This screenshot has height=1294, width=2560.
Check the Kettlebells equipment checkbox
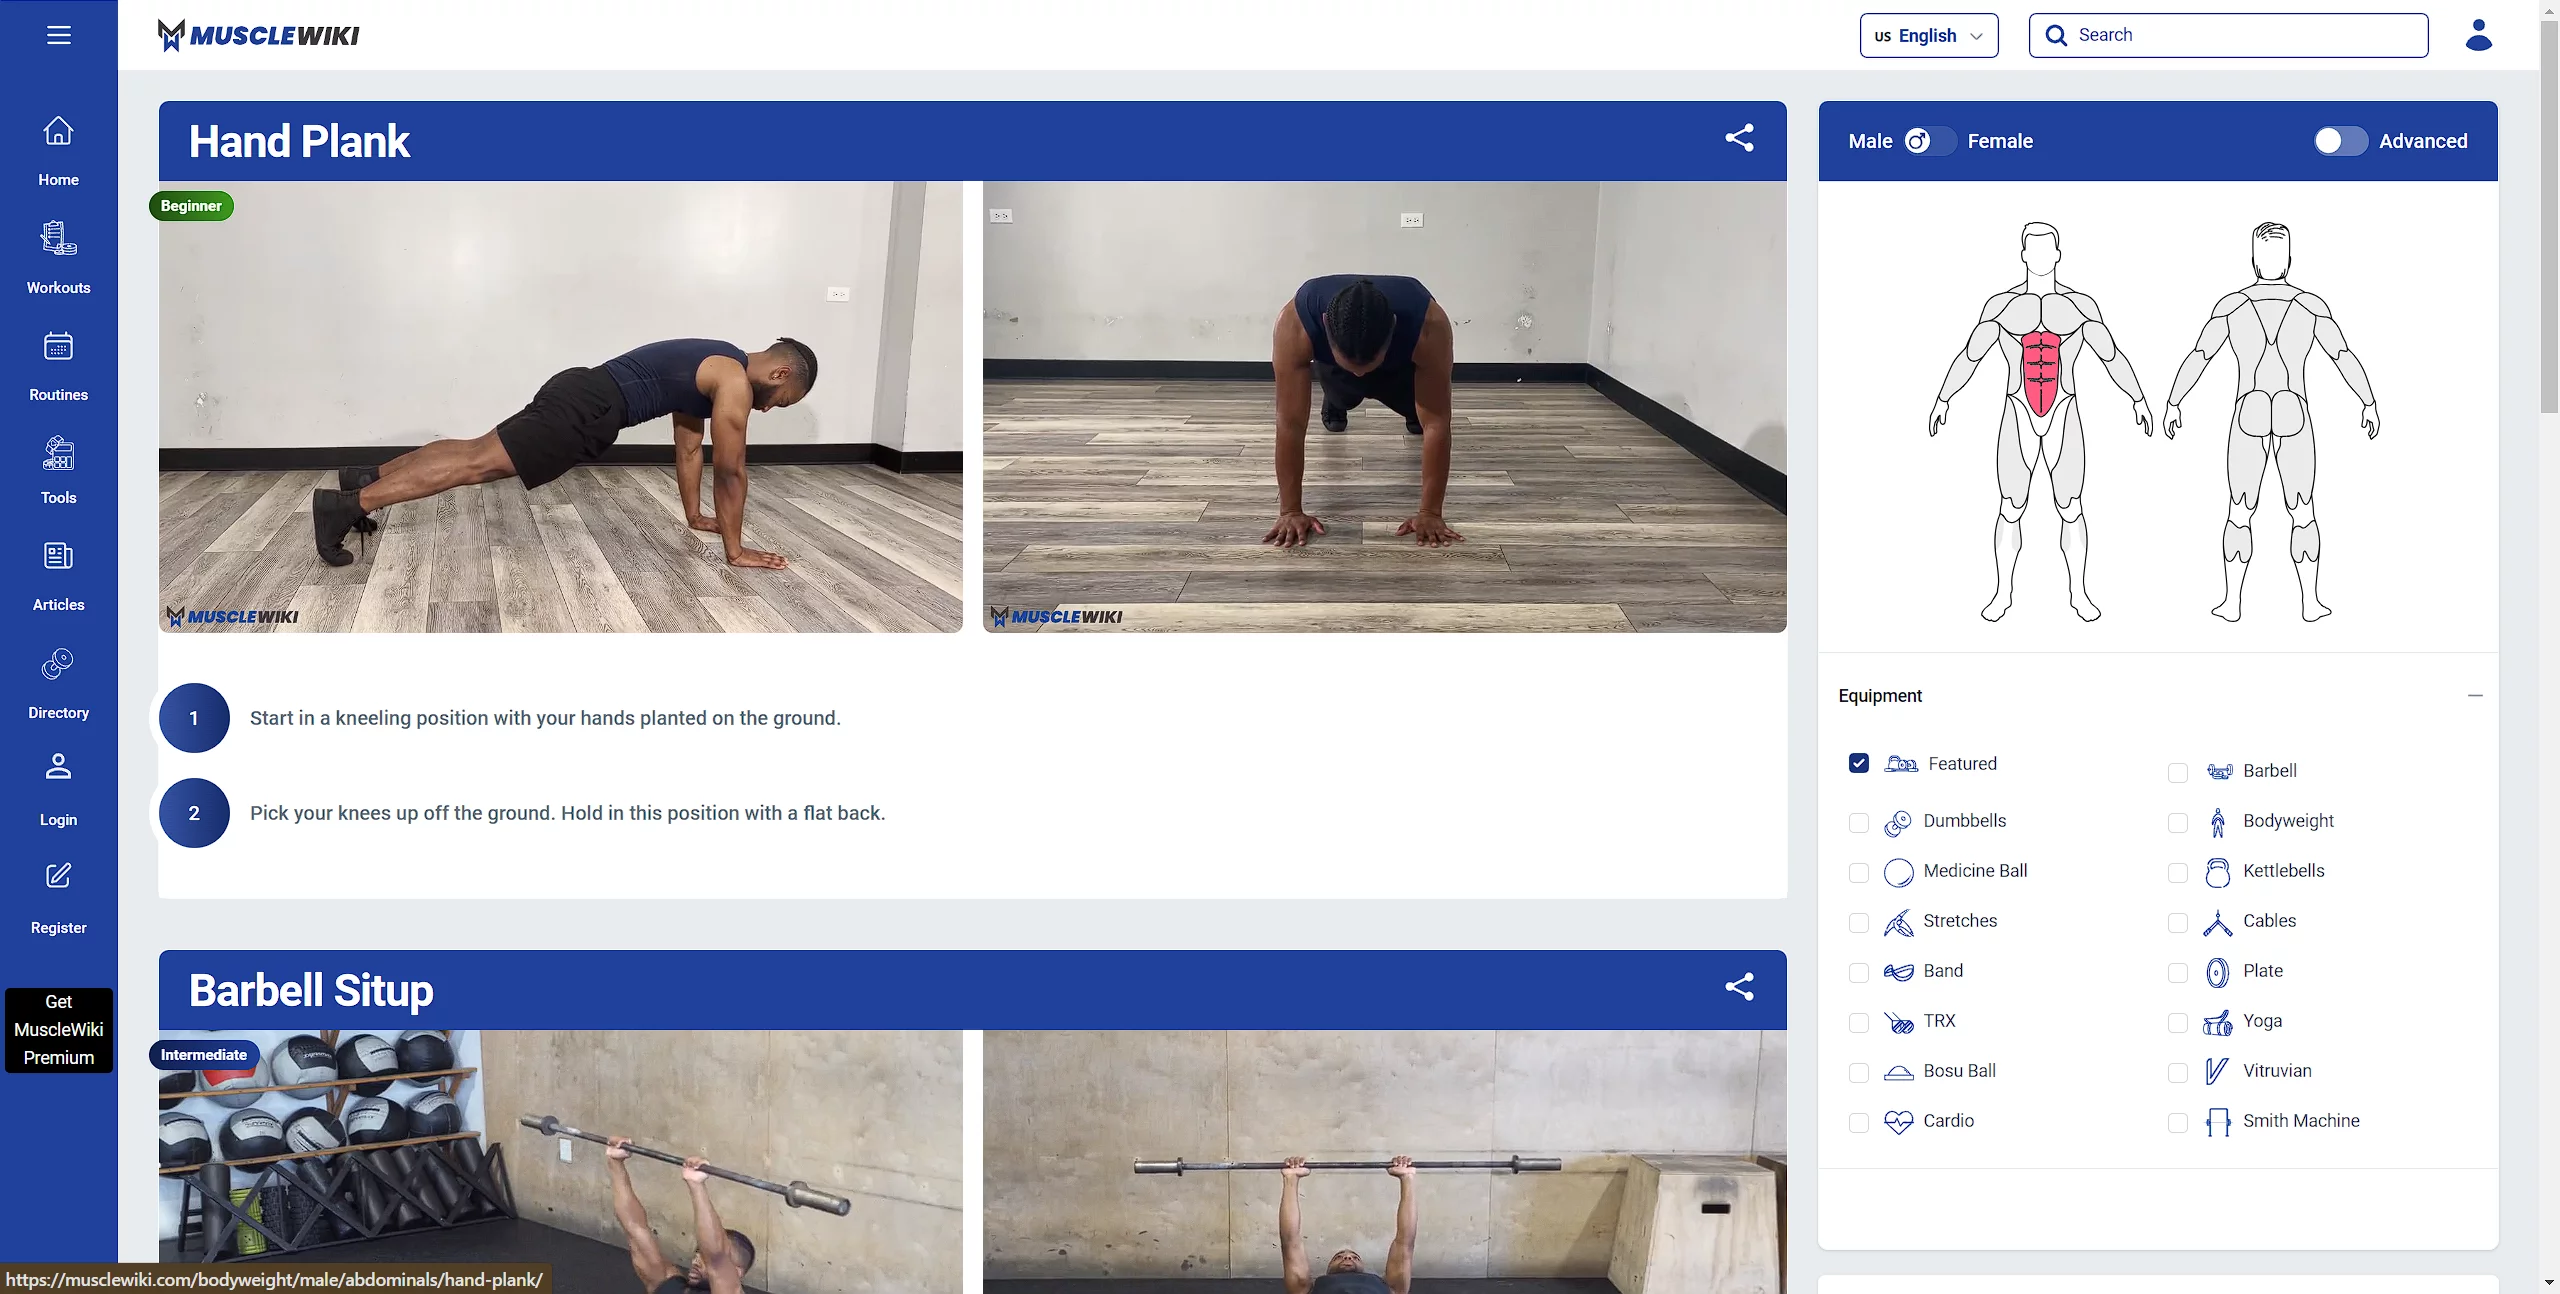[x=2177, y=872]
